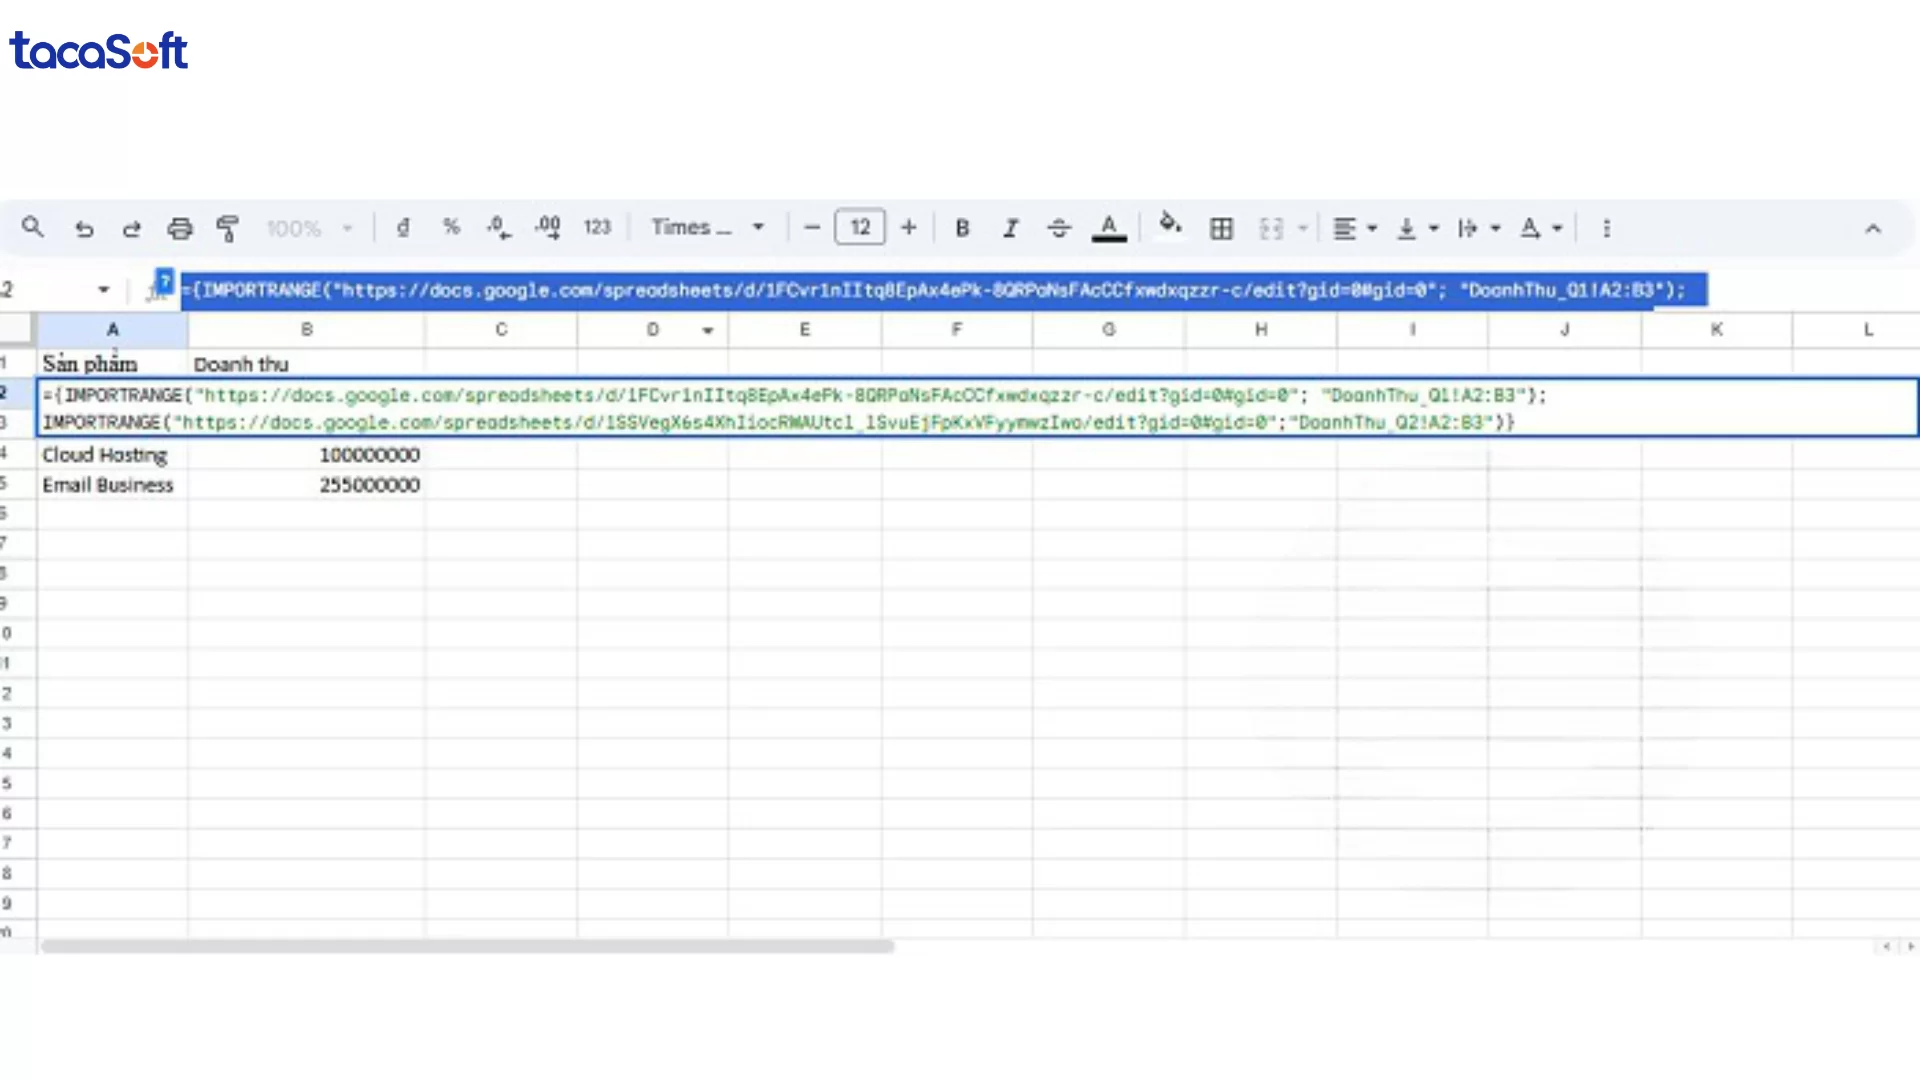Select the text color control
The width and height of the screenshot is (1920, 1080).
pos(1108,227)
